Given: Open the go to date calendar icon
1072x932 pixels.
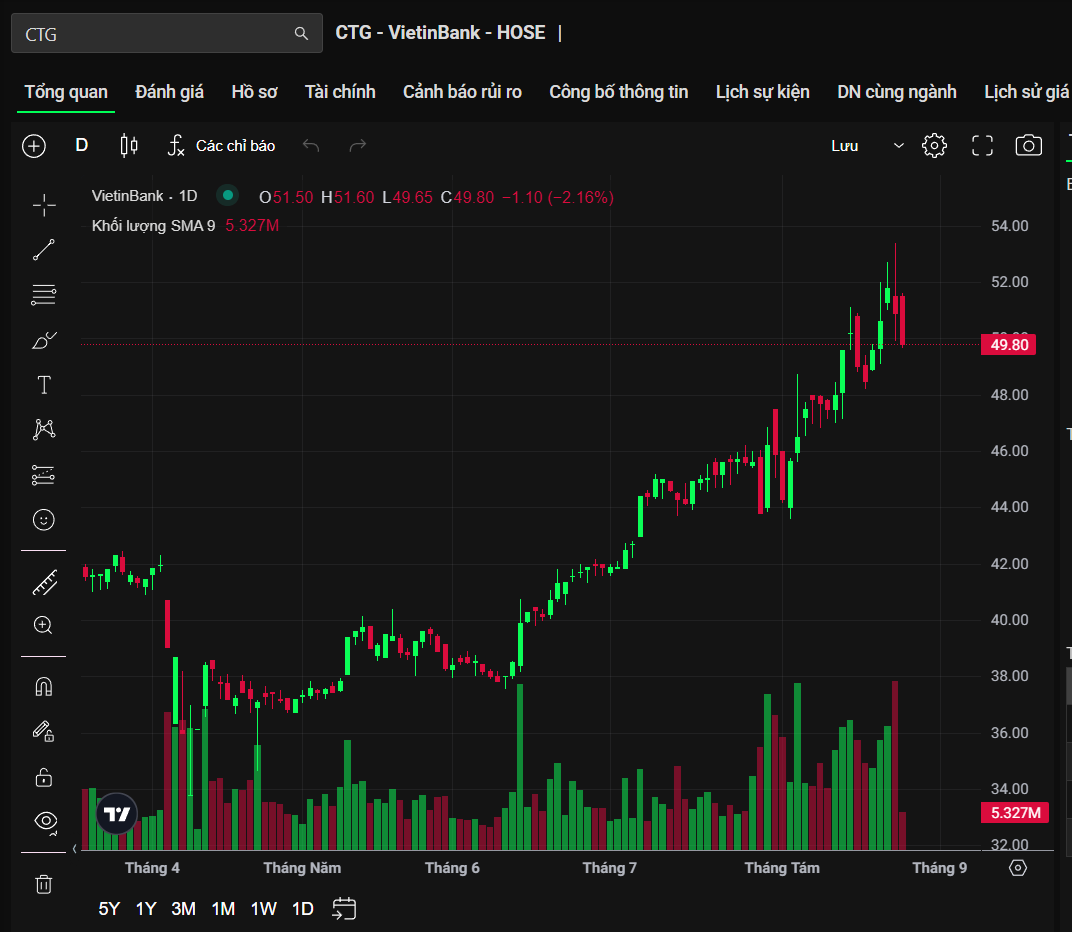Looking at the screenshot, I should pyautogui.click(x=344, y=909).
